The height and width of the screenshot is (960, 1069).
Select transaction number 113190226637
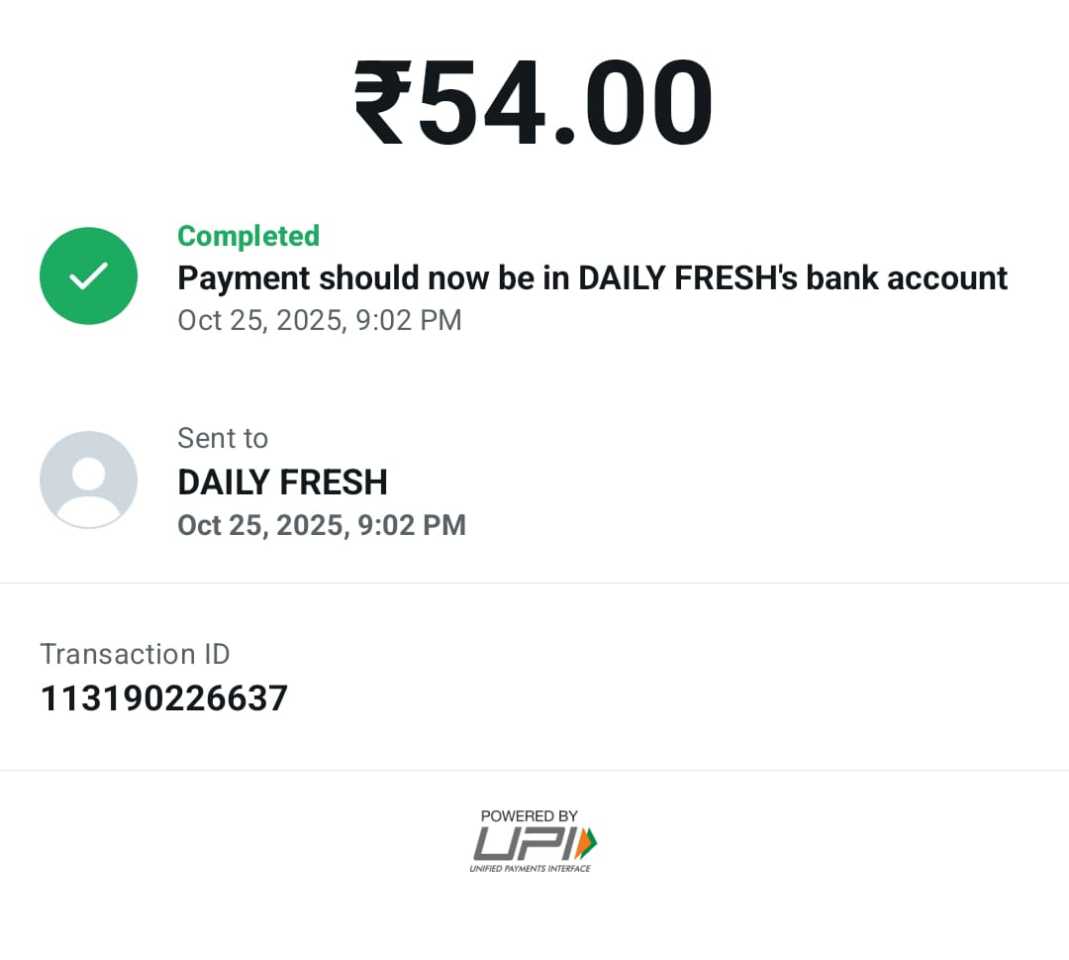[164, 698]
